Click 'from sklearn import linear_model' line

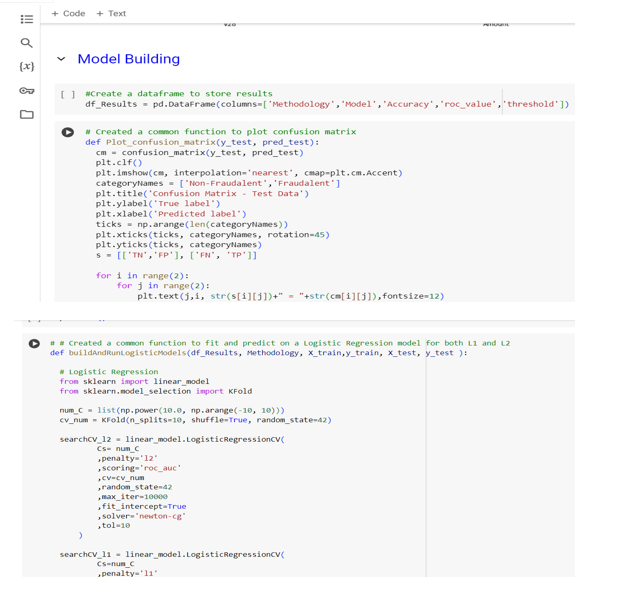(x=134, y=381)
